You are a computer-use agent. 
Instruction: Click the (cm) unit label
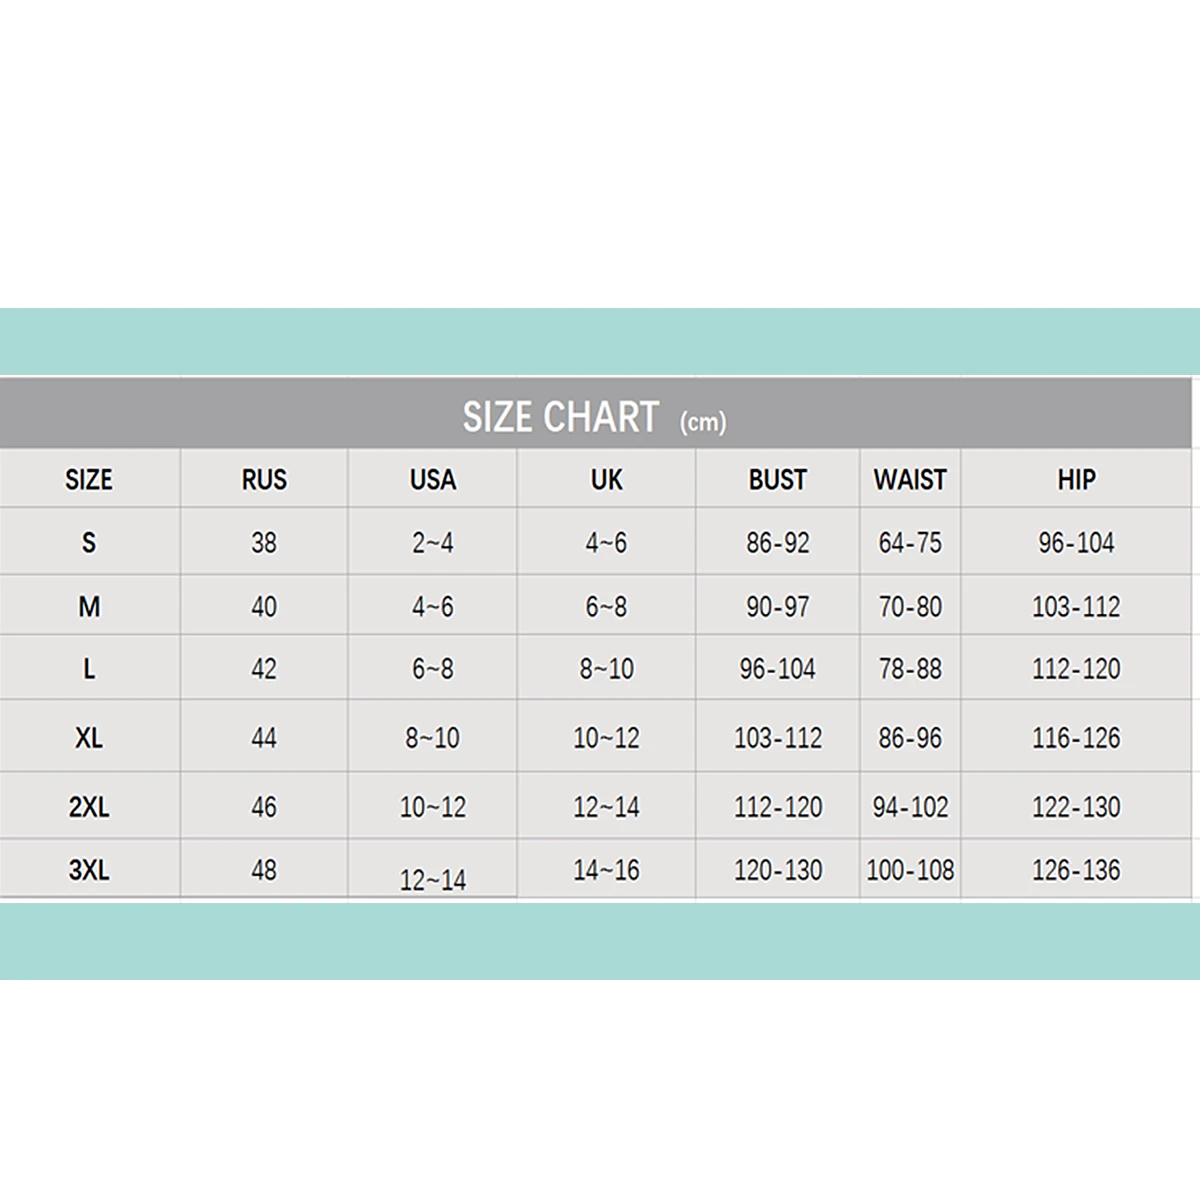[703, 423]
